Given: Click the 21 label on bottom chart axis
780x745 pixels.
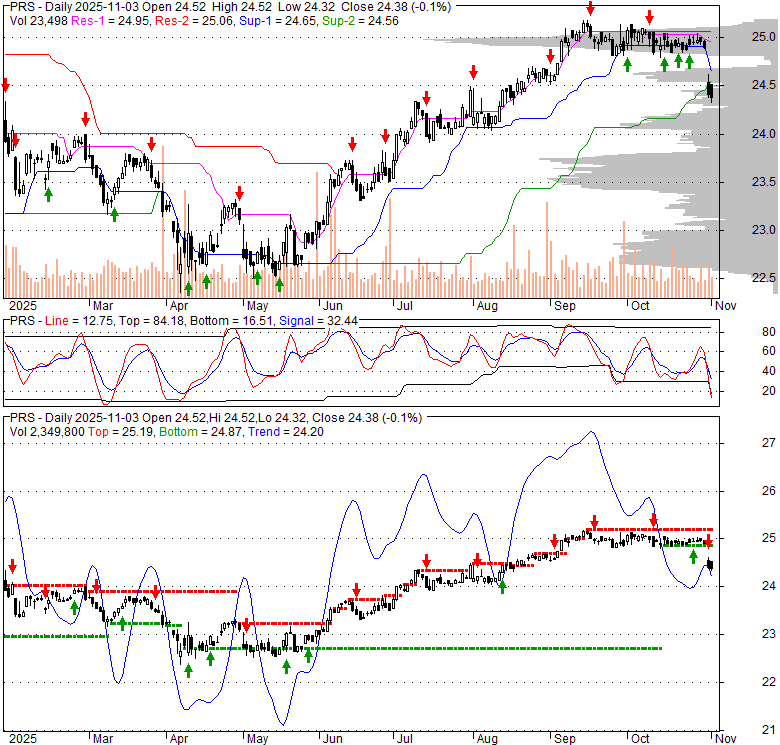Looking at the screenshot, I should coord(769,730).
